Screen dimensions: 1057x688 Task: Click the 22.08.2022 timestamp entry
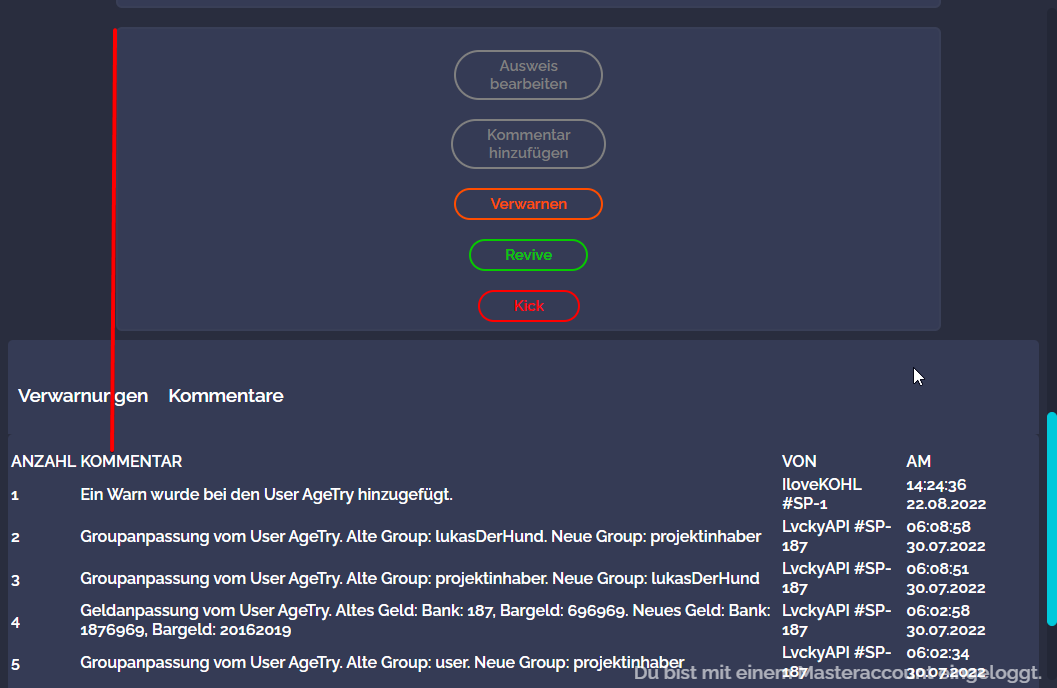coord(946,504)
